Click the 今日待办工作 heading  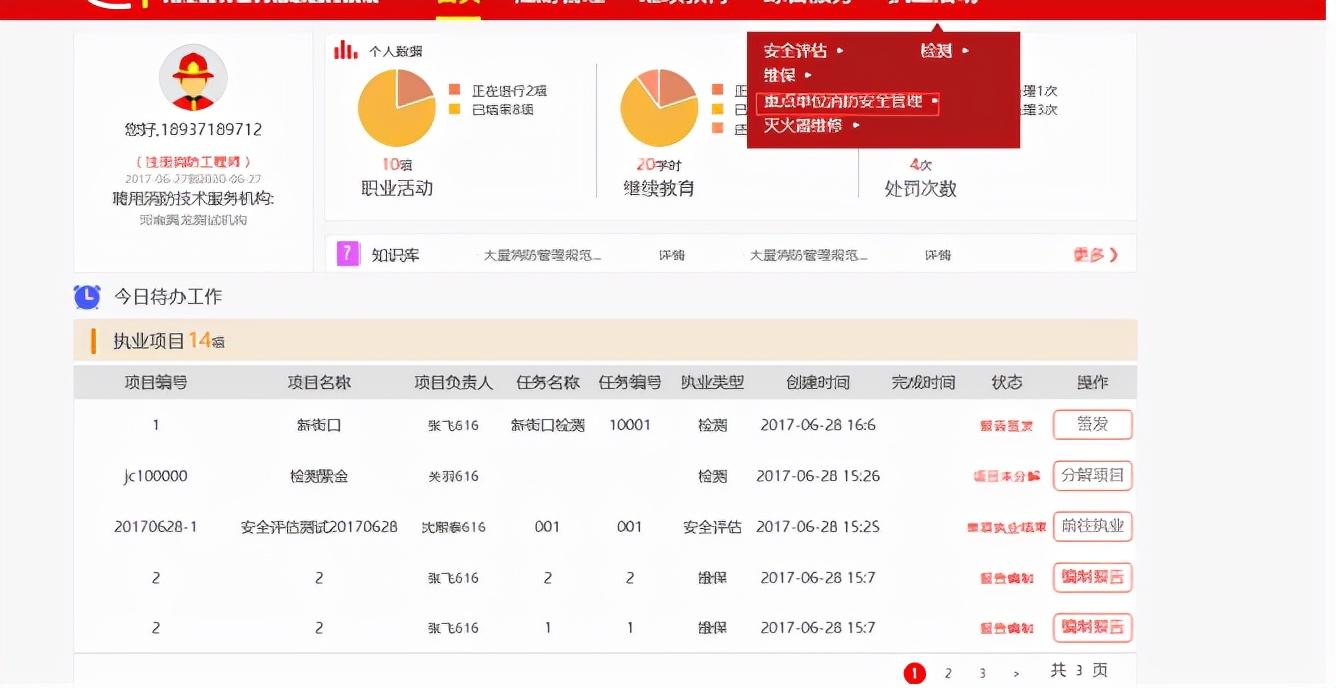168,297
